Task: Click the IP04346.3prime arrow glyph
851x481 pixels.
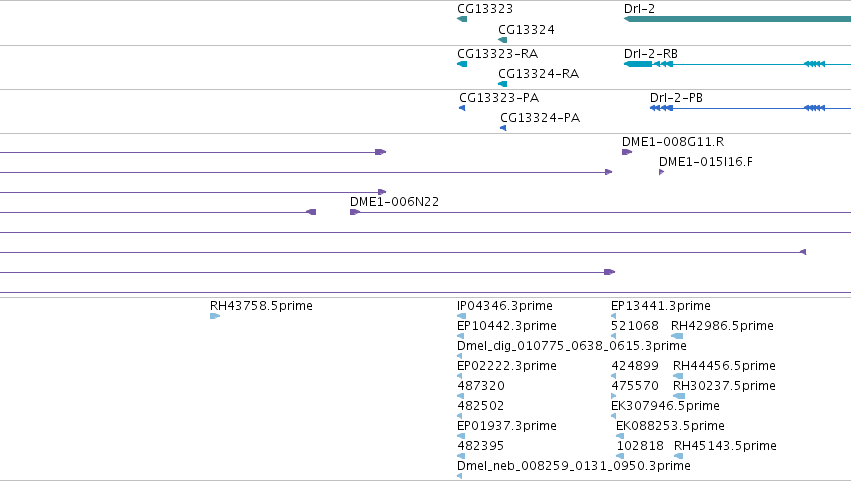Action: pos(461,316)
